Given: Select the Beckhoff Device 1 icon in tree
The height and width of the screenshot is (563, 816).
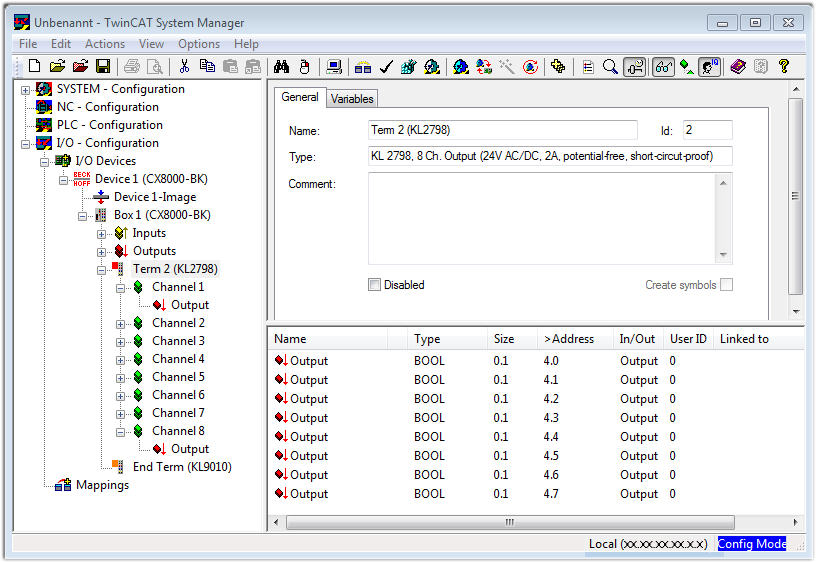Looking at the screenshot, I should coord(82,179).
